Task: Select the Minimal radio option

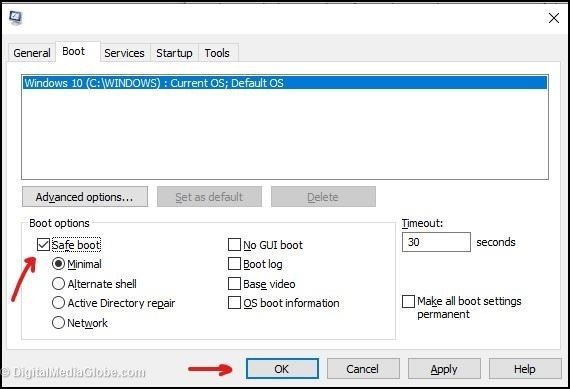Action: pyautogui.click(x=58, y=264)
